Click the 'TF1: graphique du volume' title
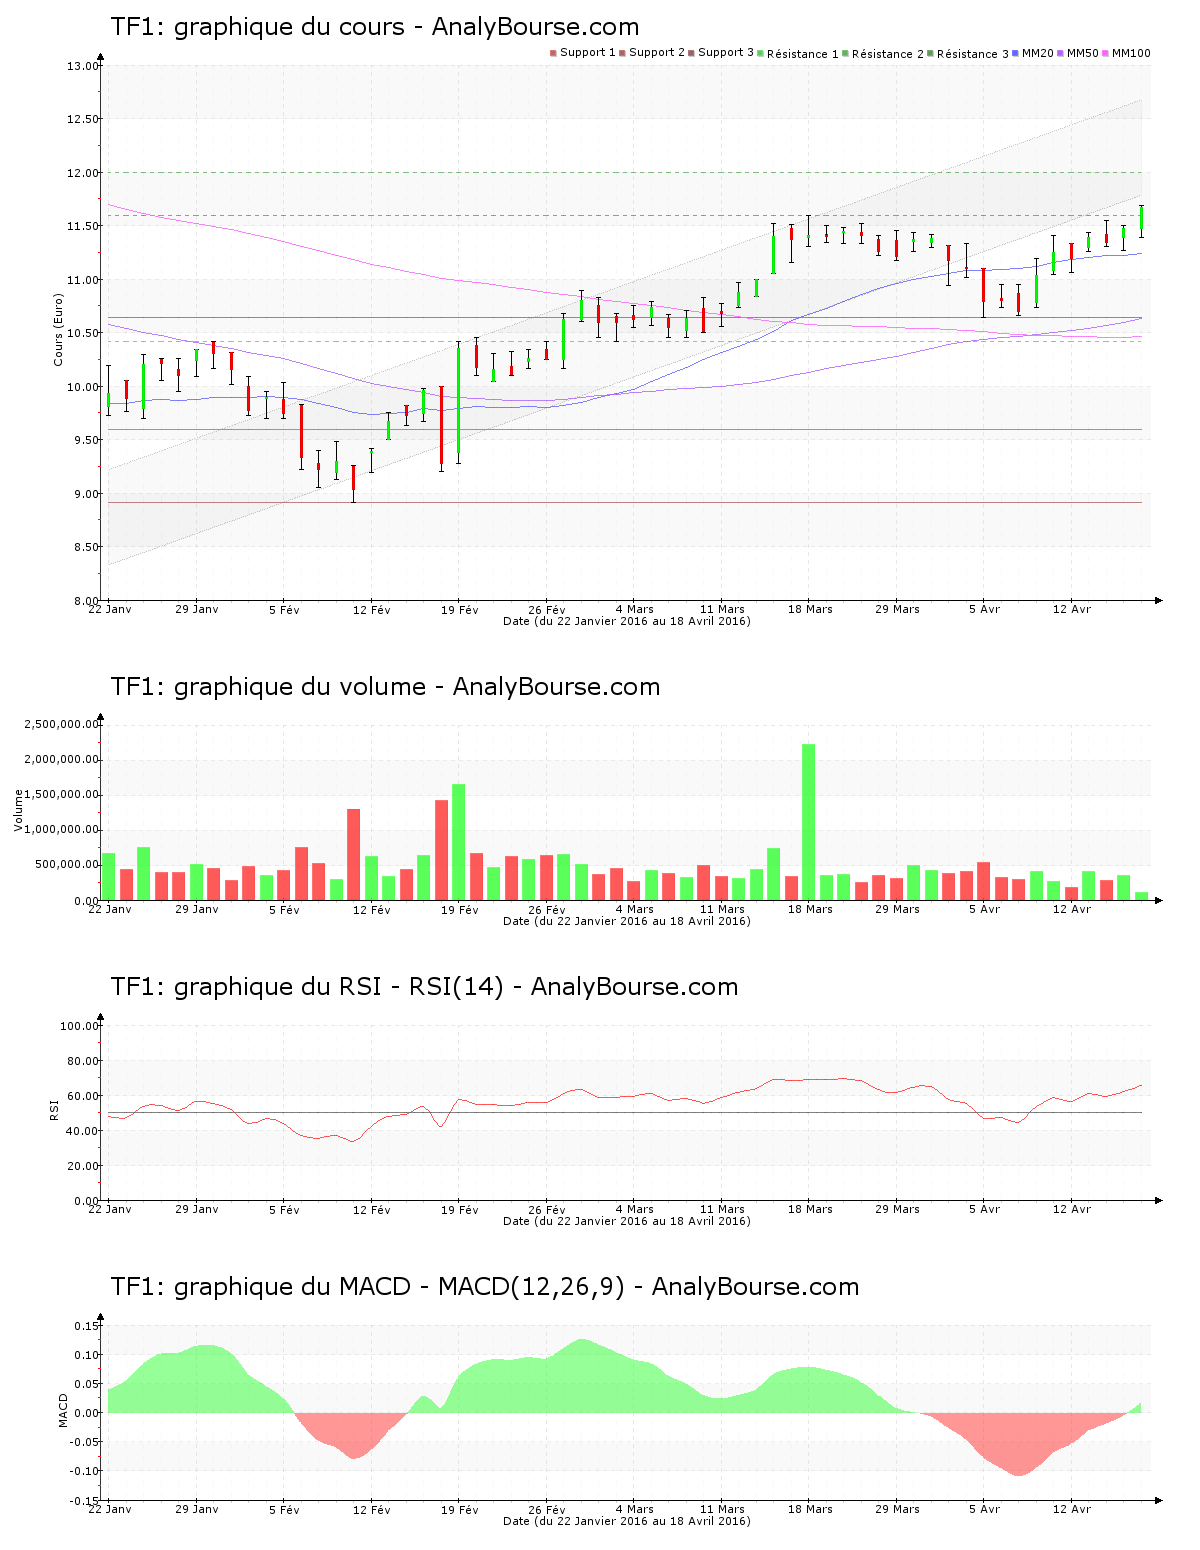 pos(385,687)
